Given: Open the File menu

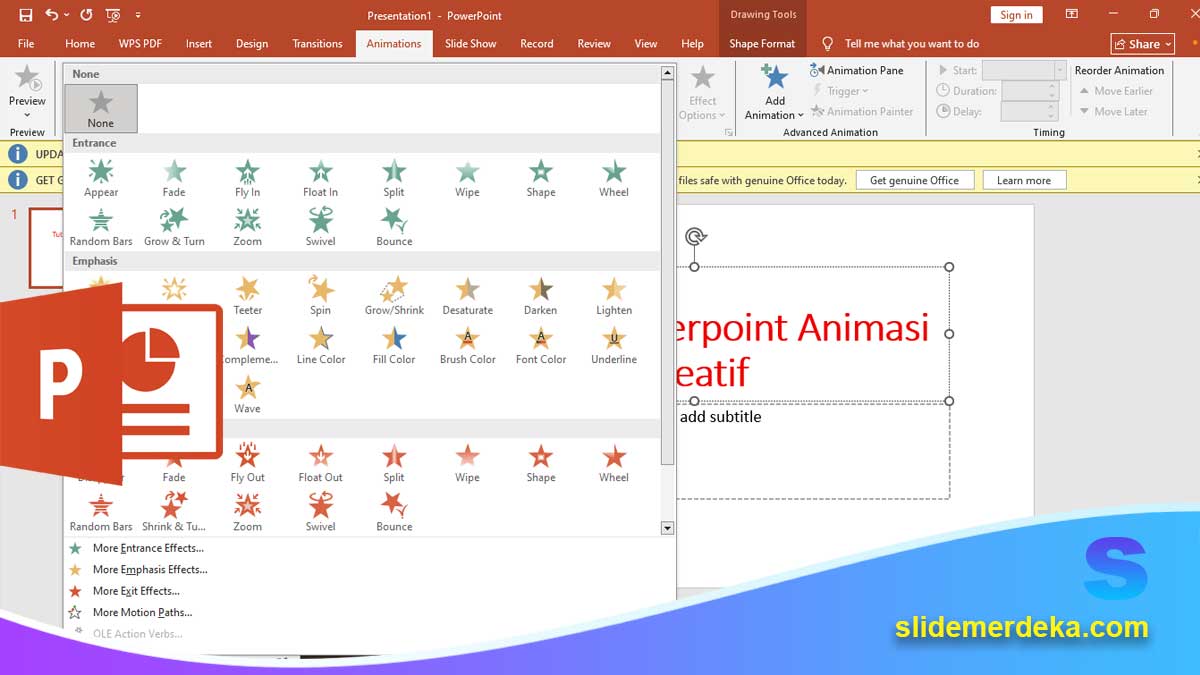Looking at the screenshot, I should click(26, 43).
